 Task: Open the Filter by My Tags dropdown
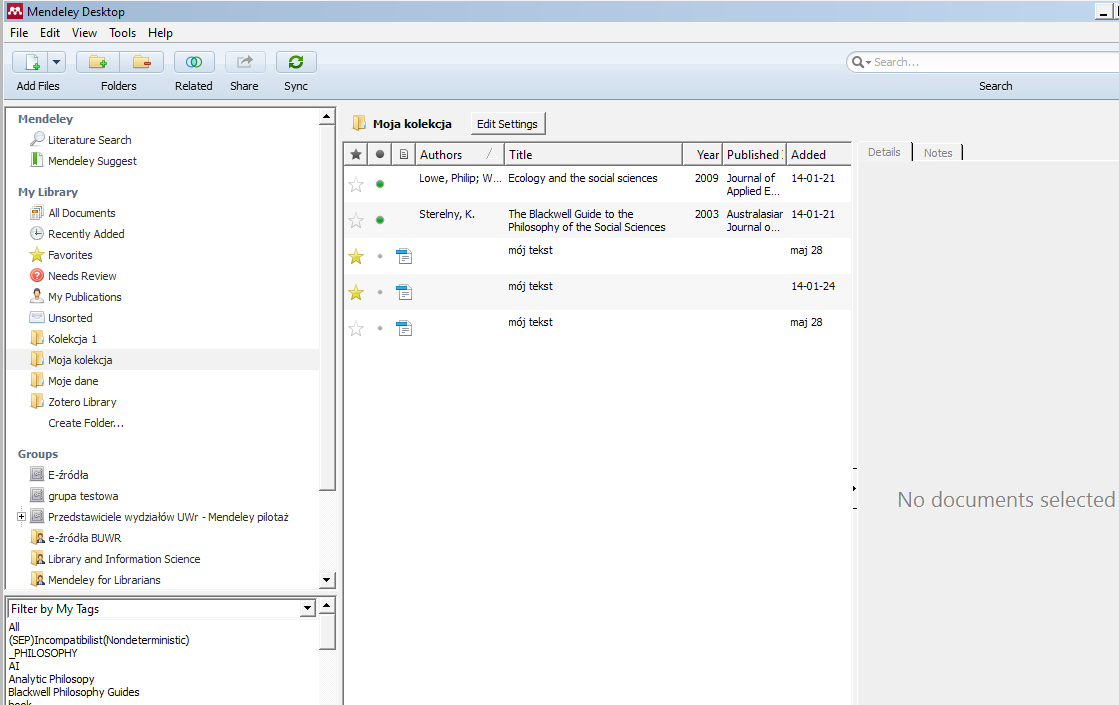click(x=308, y=609)
